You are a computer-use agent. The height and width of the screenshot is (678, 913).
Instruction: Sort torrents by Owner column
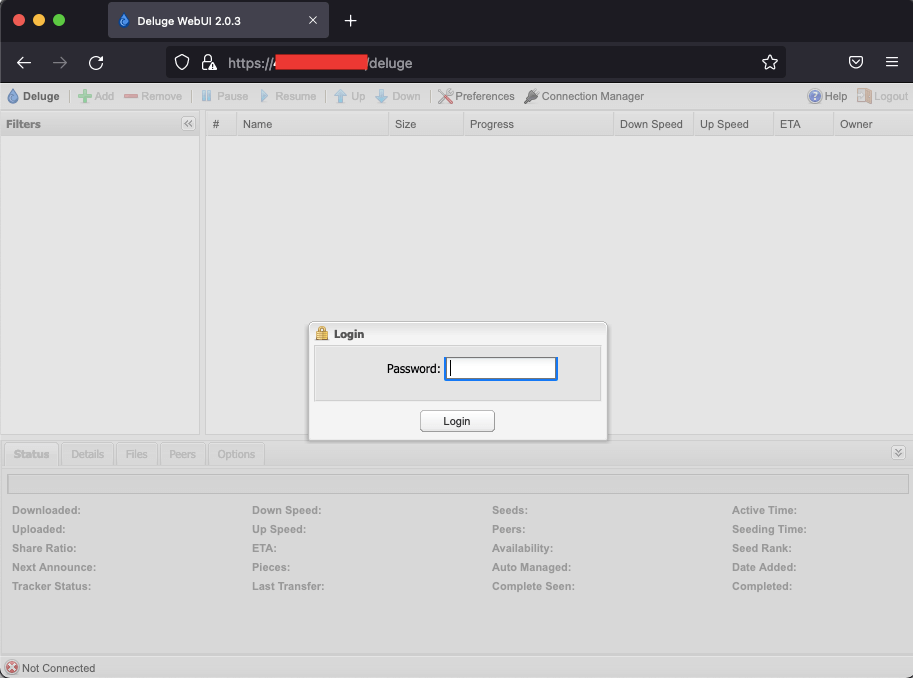(x=873, y=124)
